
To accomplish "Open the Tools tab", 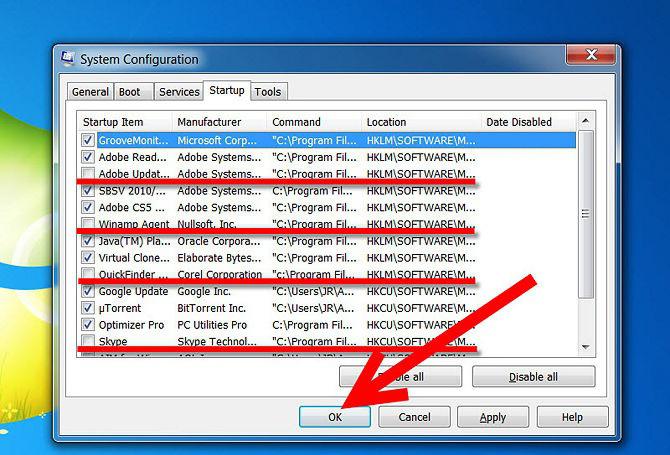I will [x=267, y=92].
